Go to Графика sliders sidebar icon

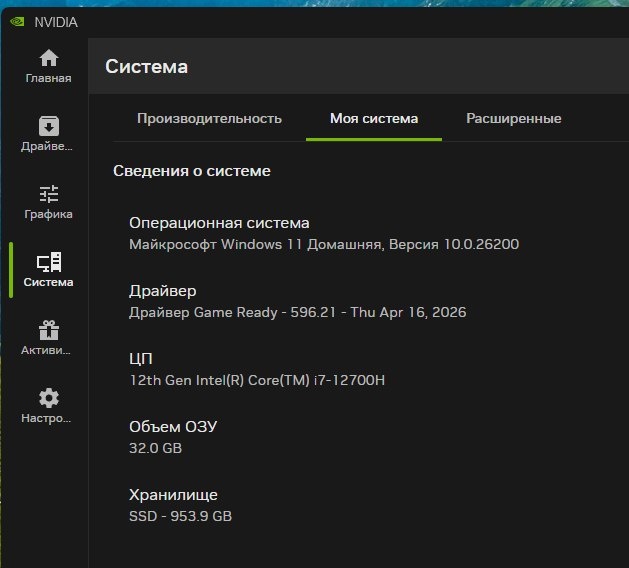[x=49, y=194]
